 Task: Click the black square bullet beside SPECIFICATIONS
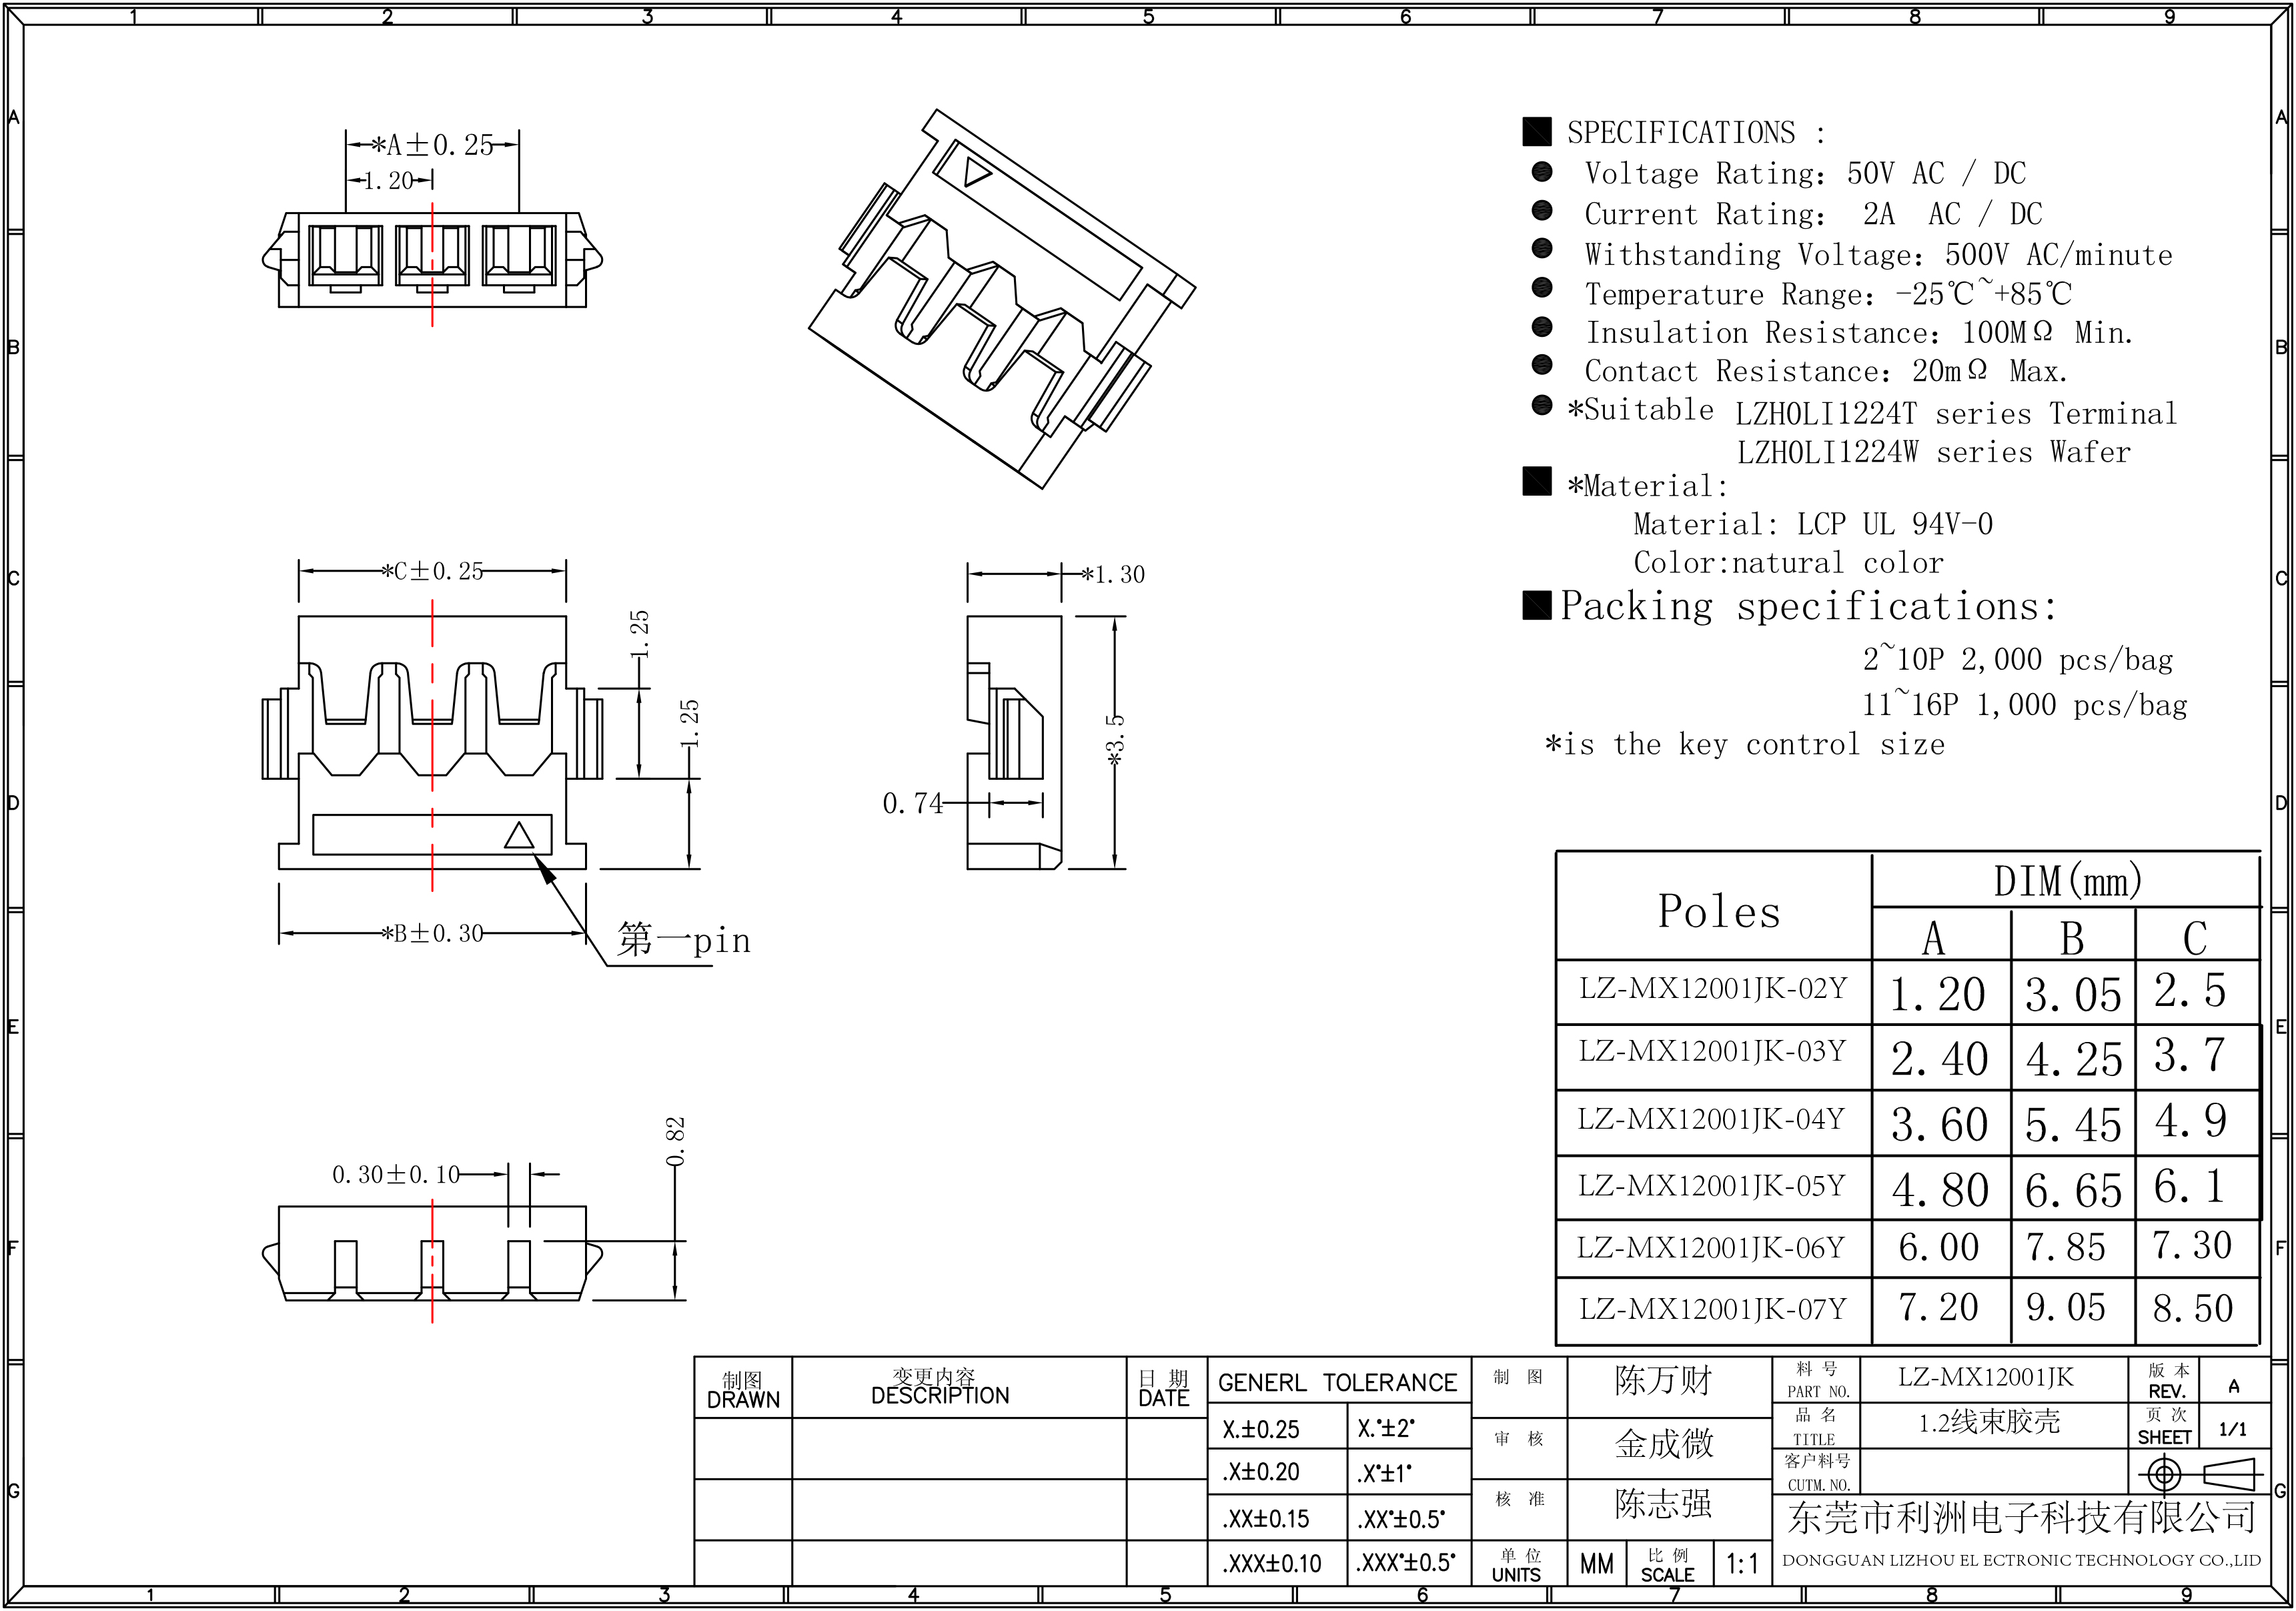1537,131
